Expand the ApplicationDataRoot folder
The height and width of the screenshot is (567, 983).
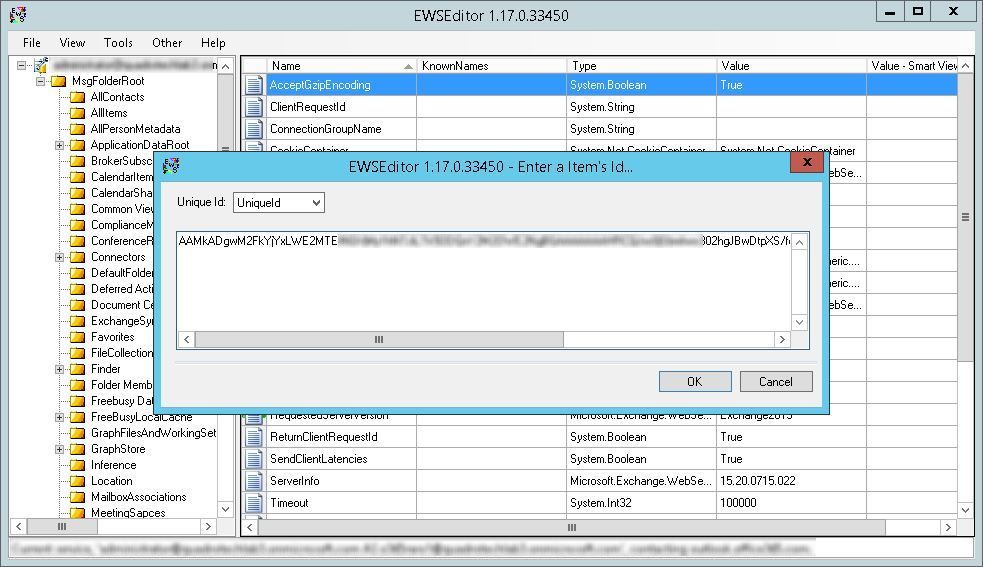pyautogui.click(x=59, y=145)
